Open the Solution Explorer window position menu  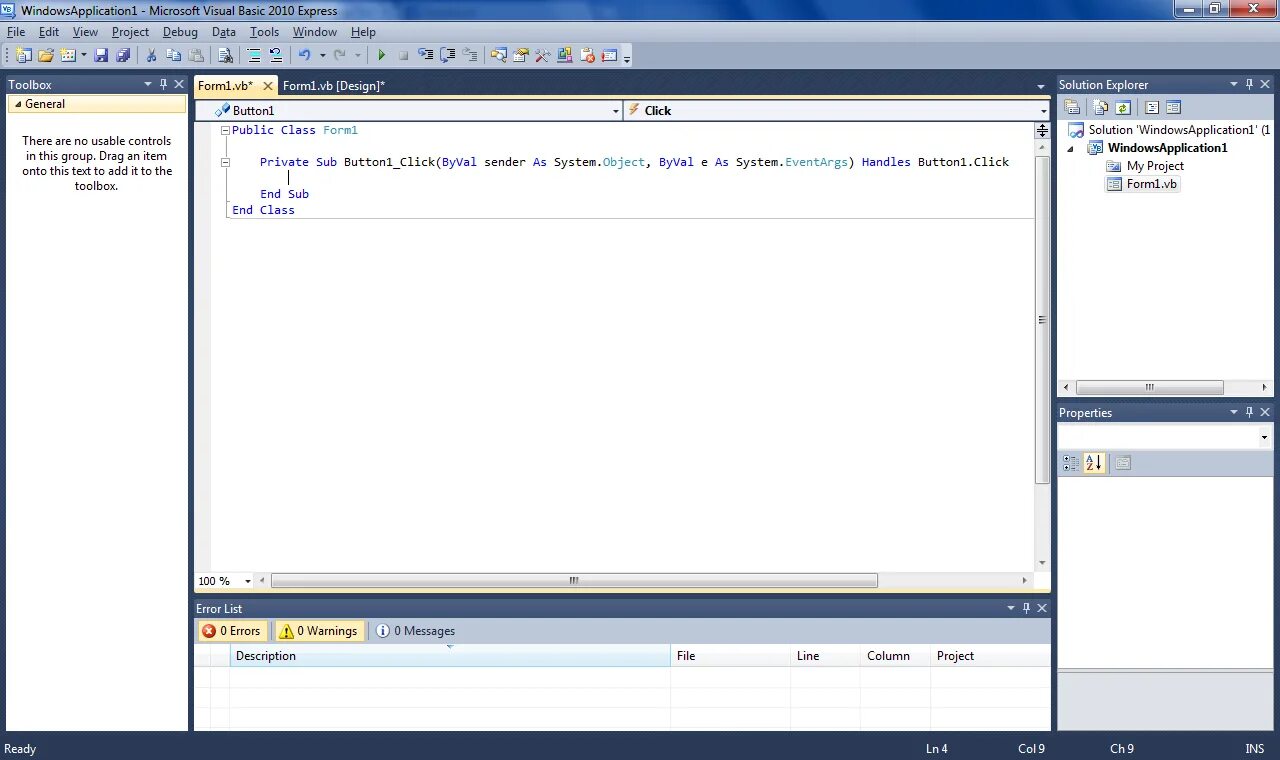[x=1233, y=85]
